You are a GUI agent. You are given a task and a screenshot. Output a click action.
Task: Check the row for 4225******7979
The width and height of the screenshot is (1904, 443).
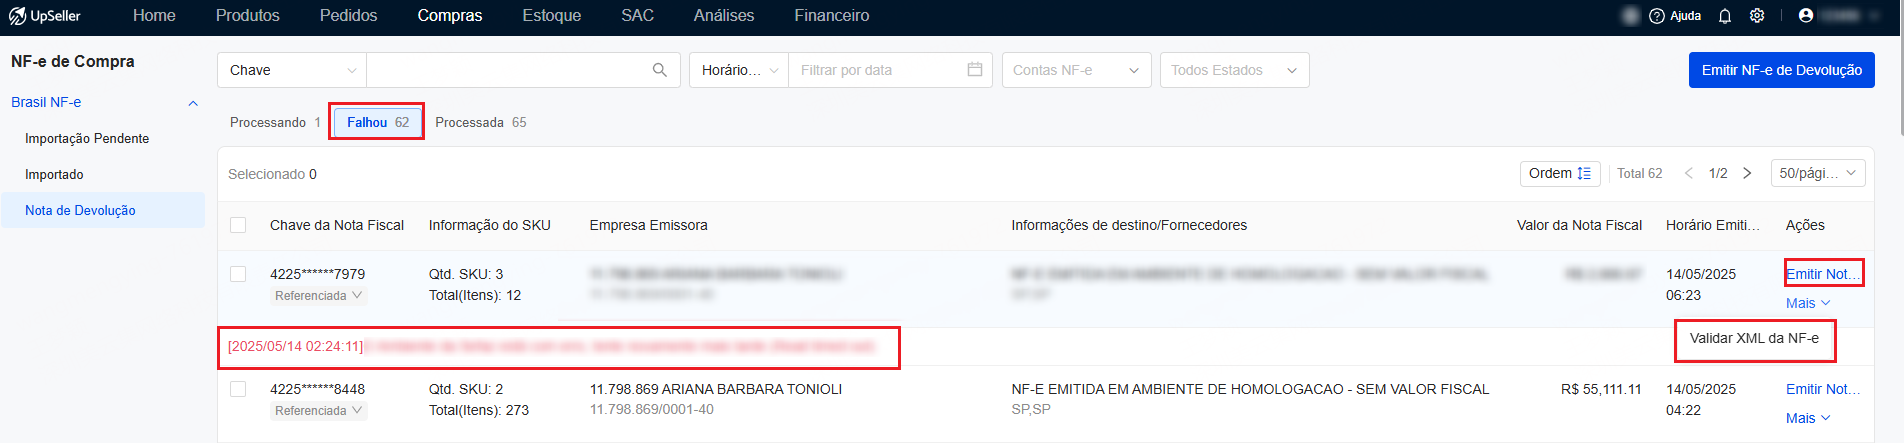click(238, 274)
